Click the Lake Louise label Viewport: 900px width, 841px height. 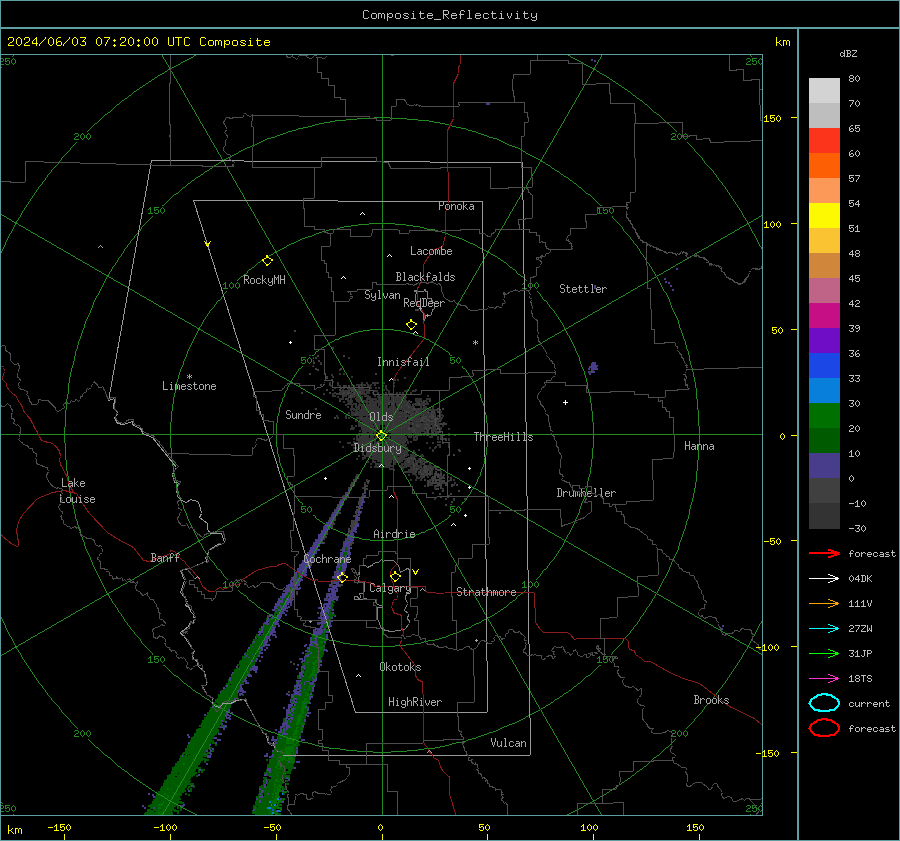pos(77,491)
